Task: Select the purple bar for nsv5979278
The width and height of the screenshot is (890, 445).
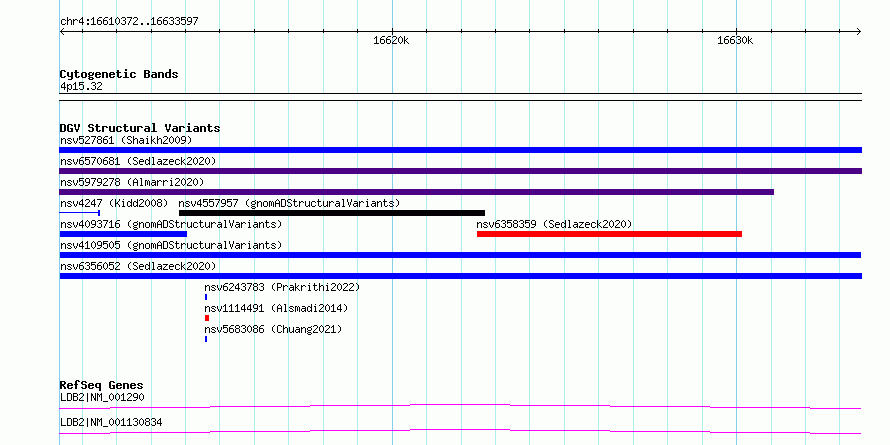Action: (x=417, y=192)
